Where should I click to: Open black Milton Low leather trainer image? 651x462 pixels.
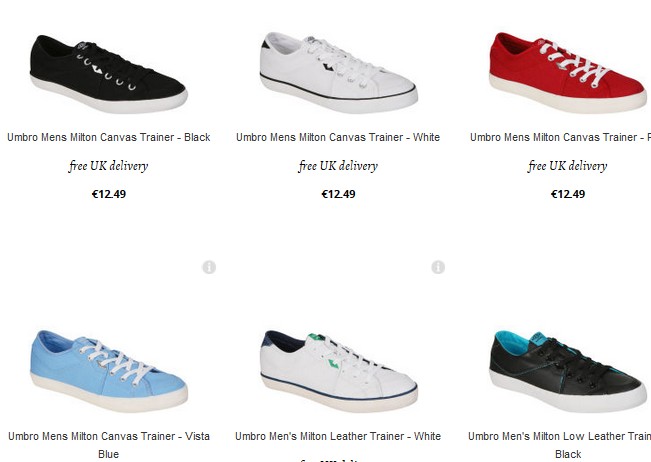(568, 371)
